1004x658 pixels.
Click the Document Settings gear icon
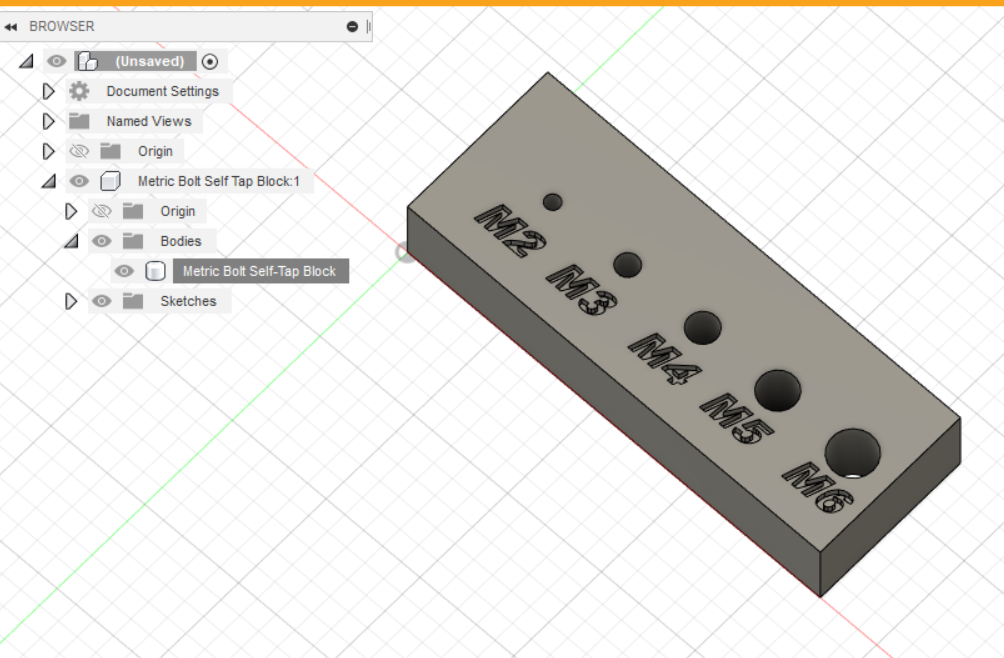tap(77, 90)
